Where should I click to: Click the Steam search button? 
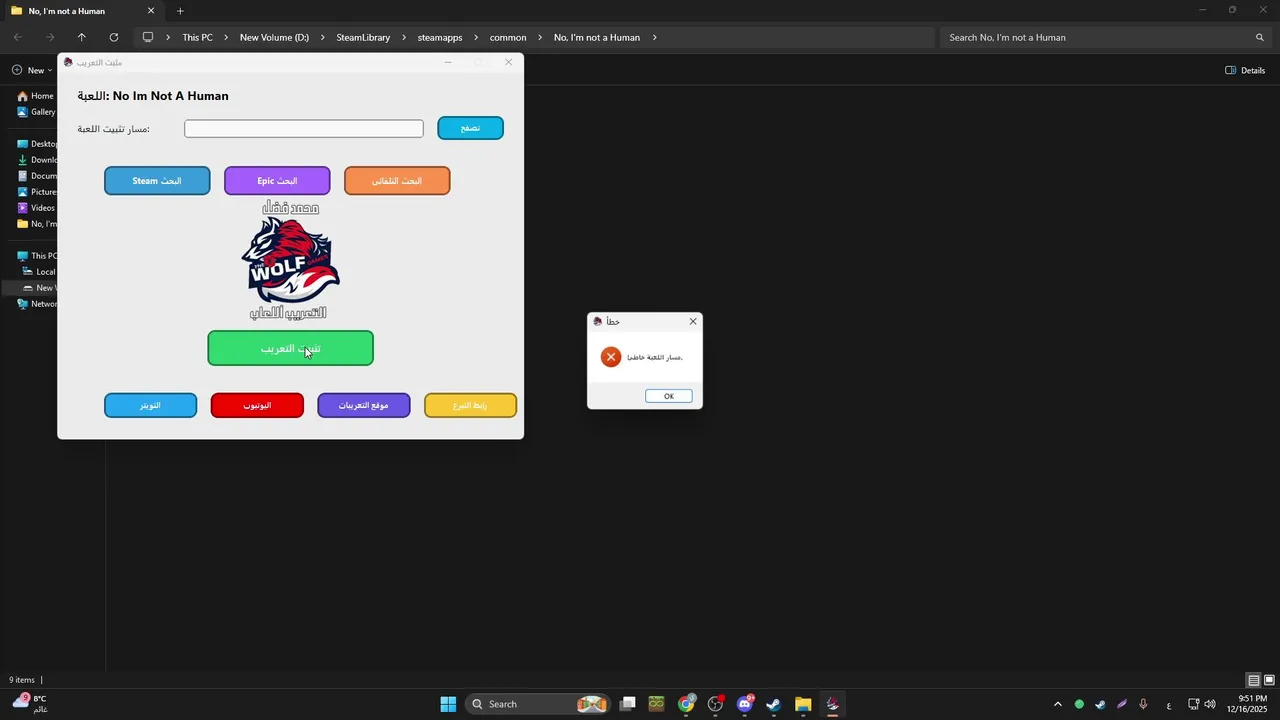[x=157, y=181]
